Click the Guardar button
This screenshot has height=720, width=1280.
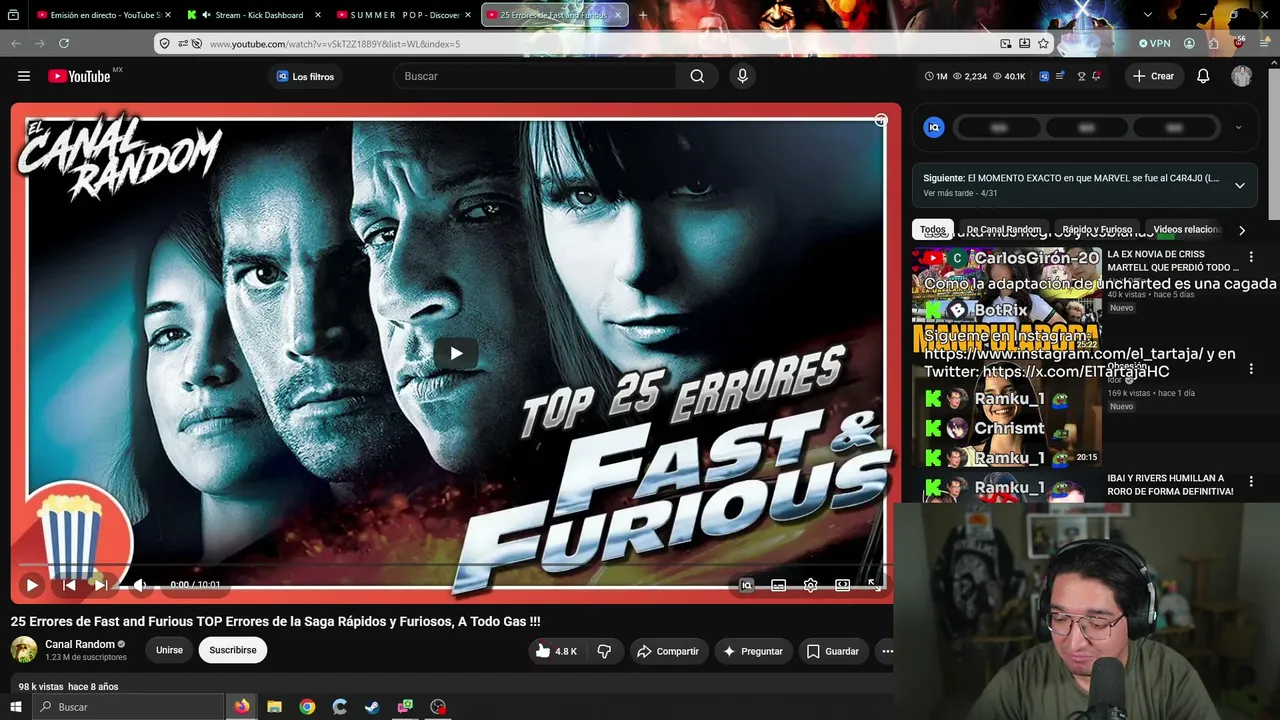tap(832, 651)
